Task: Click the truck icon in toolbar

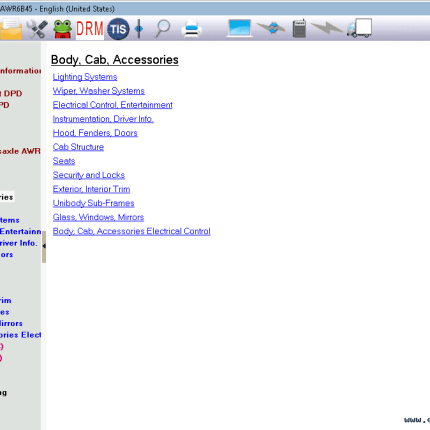Action: (x=360, y=28)
